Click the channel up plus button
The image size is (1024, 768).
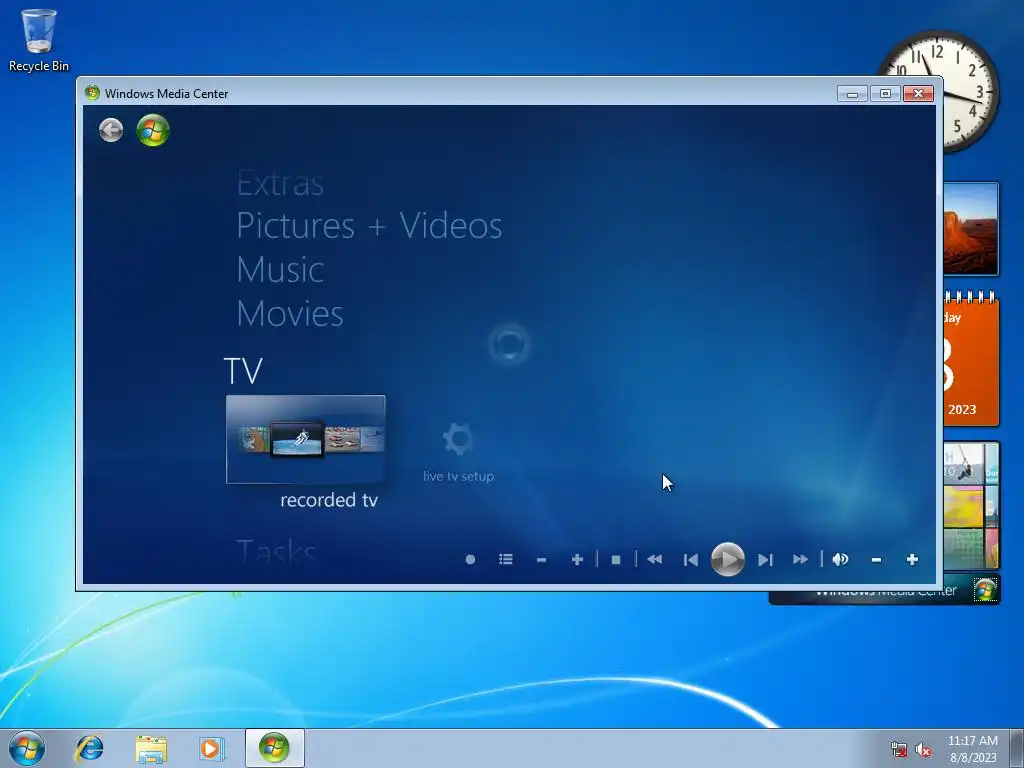tap(577, 560)
